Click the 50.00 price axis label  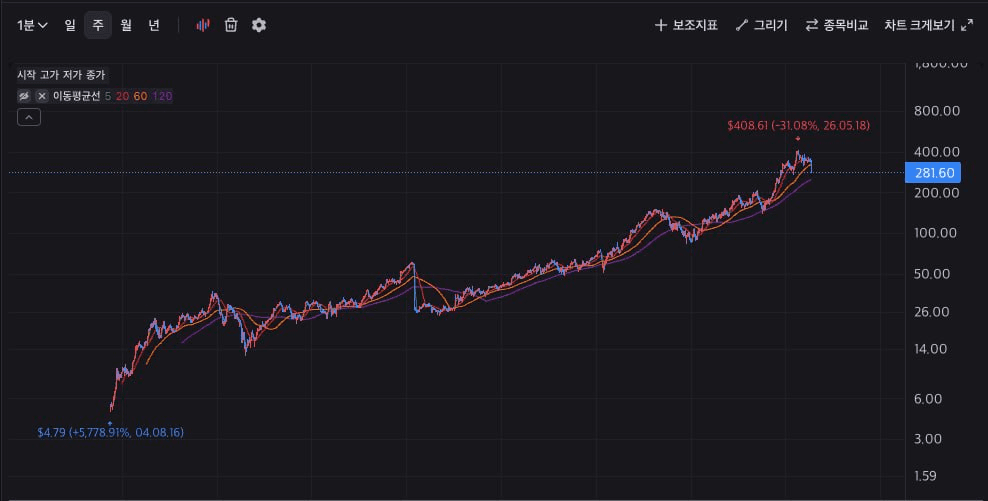click(x=933, y=274)
